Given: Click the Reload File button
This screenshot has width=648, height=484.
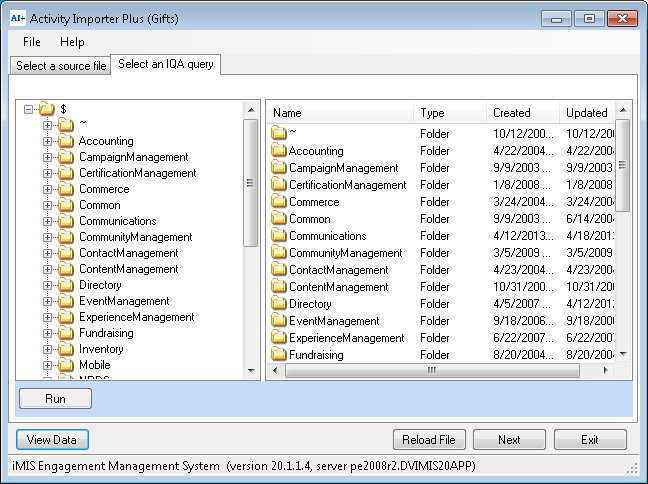Looking at the screenshot, I should click(428, 440).
